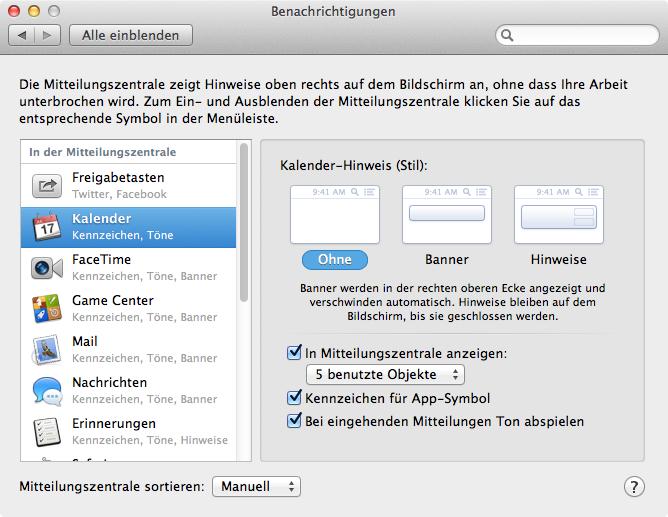668x517 pixels.
Task: Select the Hinweise alert style label
Action: click(559, 259)
